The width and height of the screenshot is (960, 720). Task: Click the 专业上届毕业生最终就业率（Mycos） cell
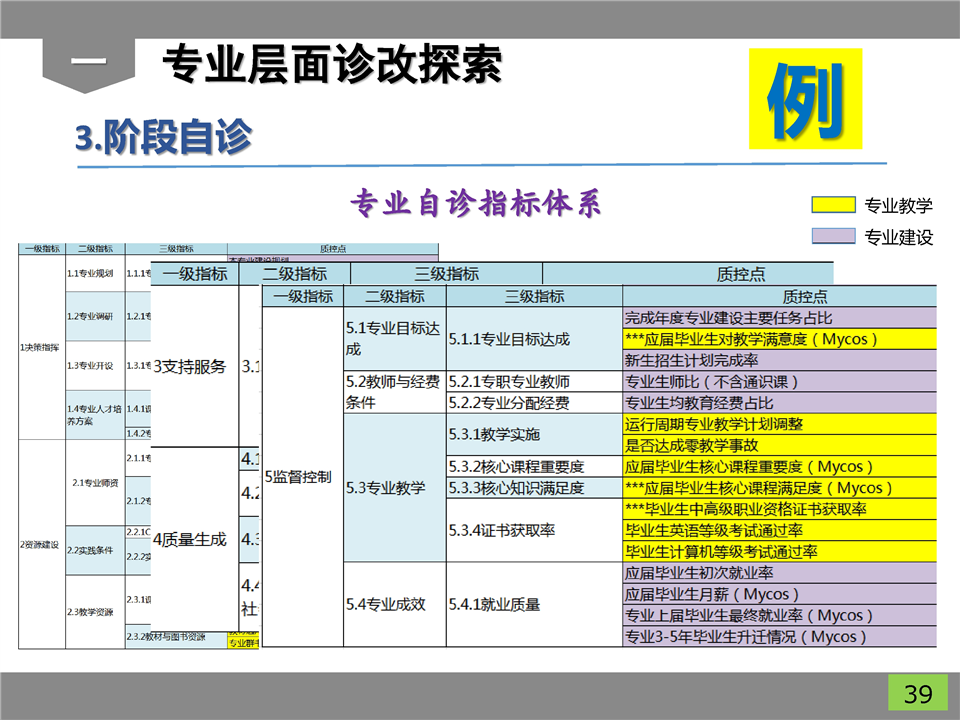779,615
